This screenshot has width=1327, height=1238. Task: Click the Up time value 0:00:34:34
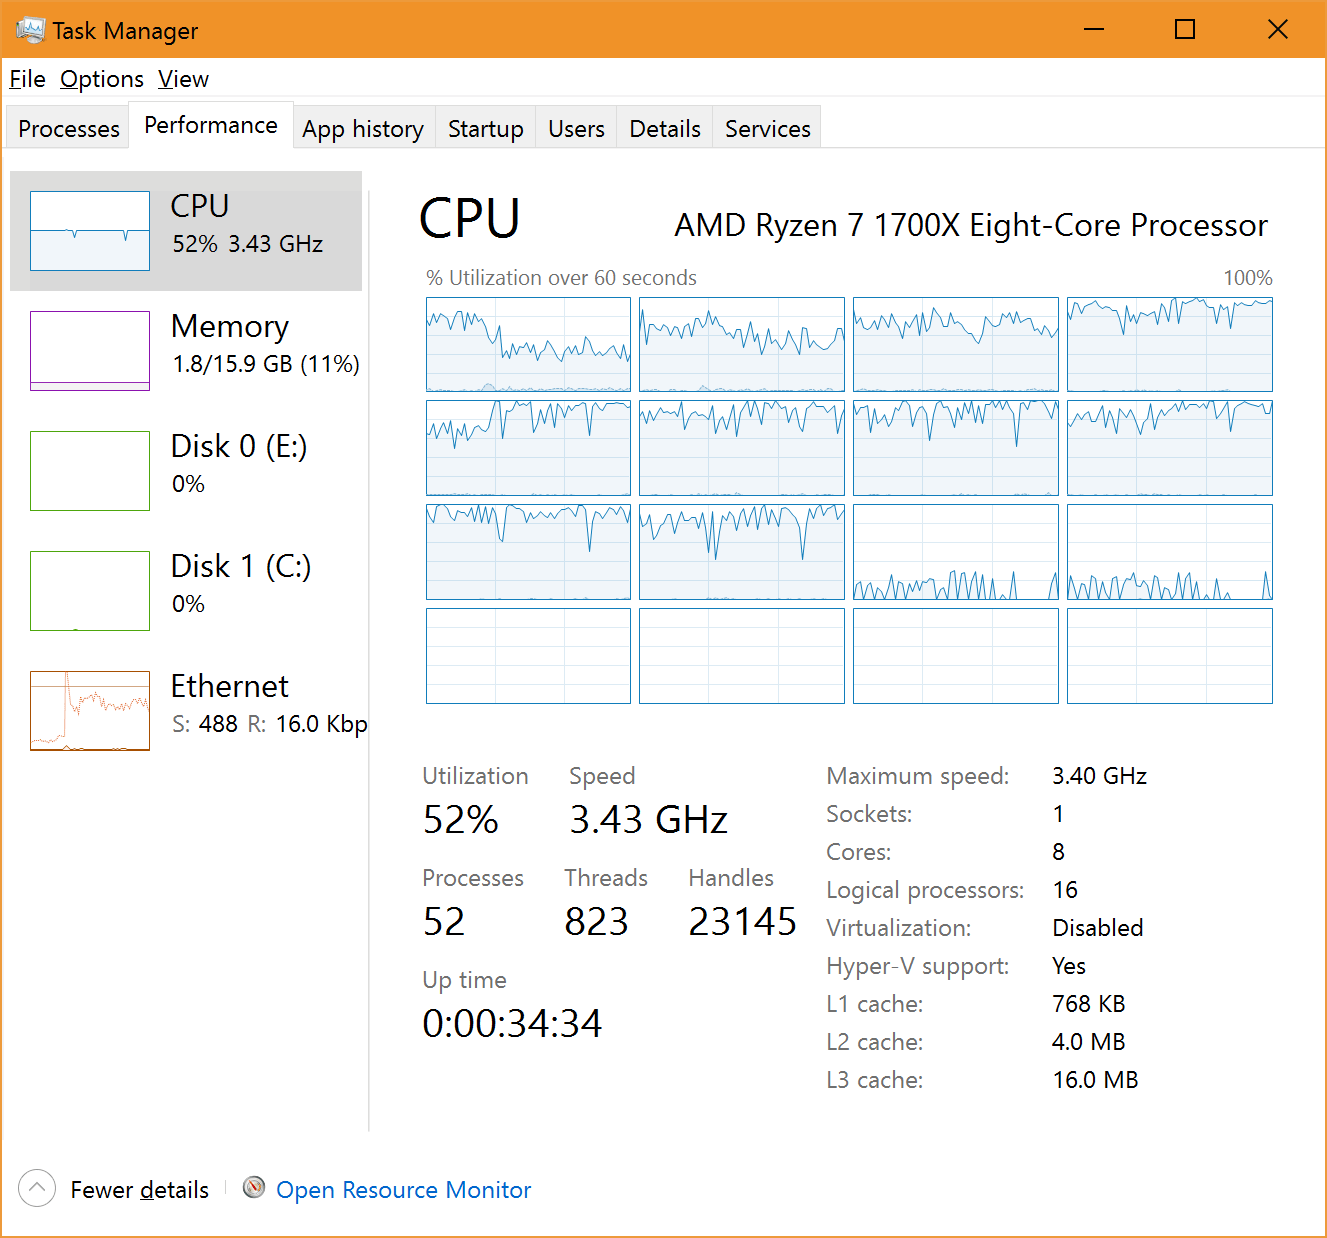pyautogui.click(x=512, y=1024)
